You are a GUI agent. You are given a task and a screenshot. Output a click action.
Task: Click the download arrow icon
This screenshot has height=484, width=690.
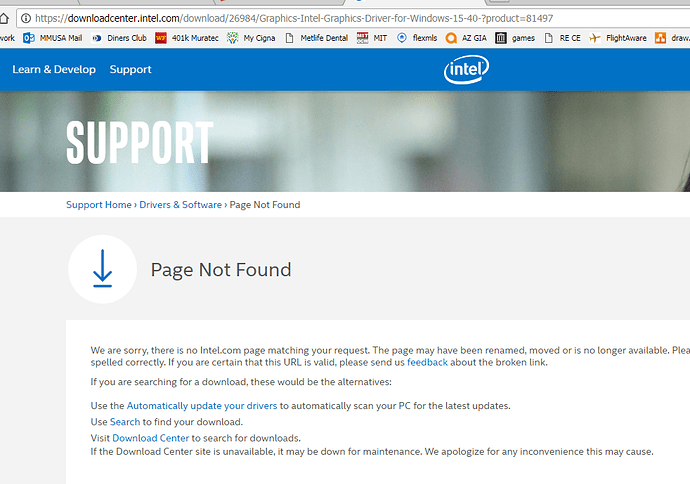click(103, 269)
